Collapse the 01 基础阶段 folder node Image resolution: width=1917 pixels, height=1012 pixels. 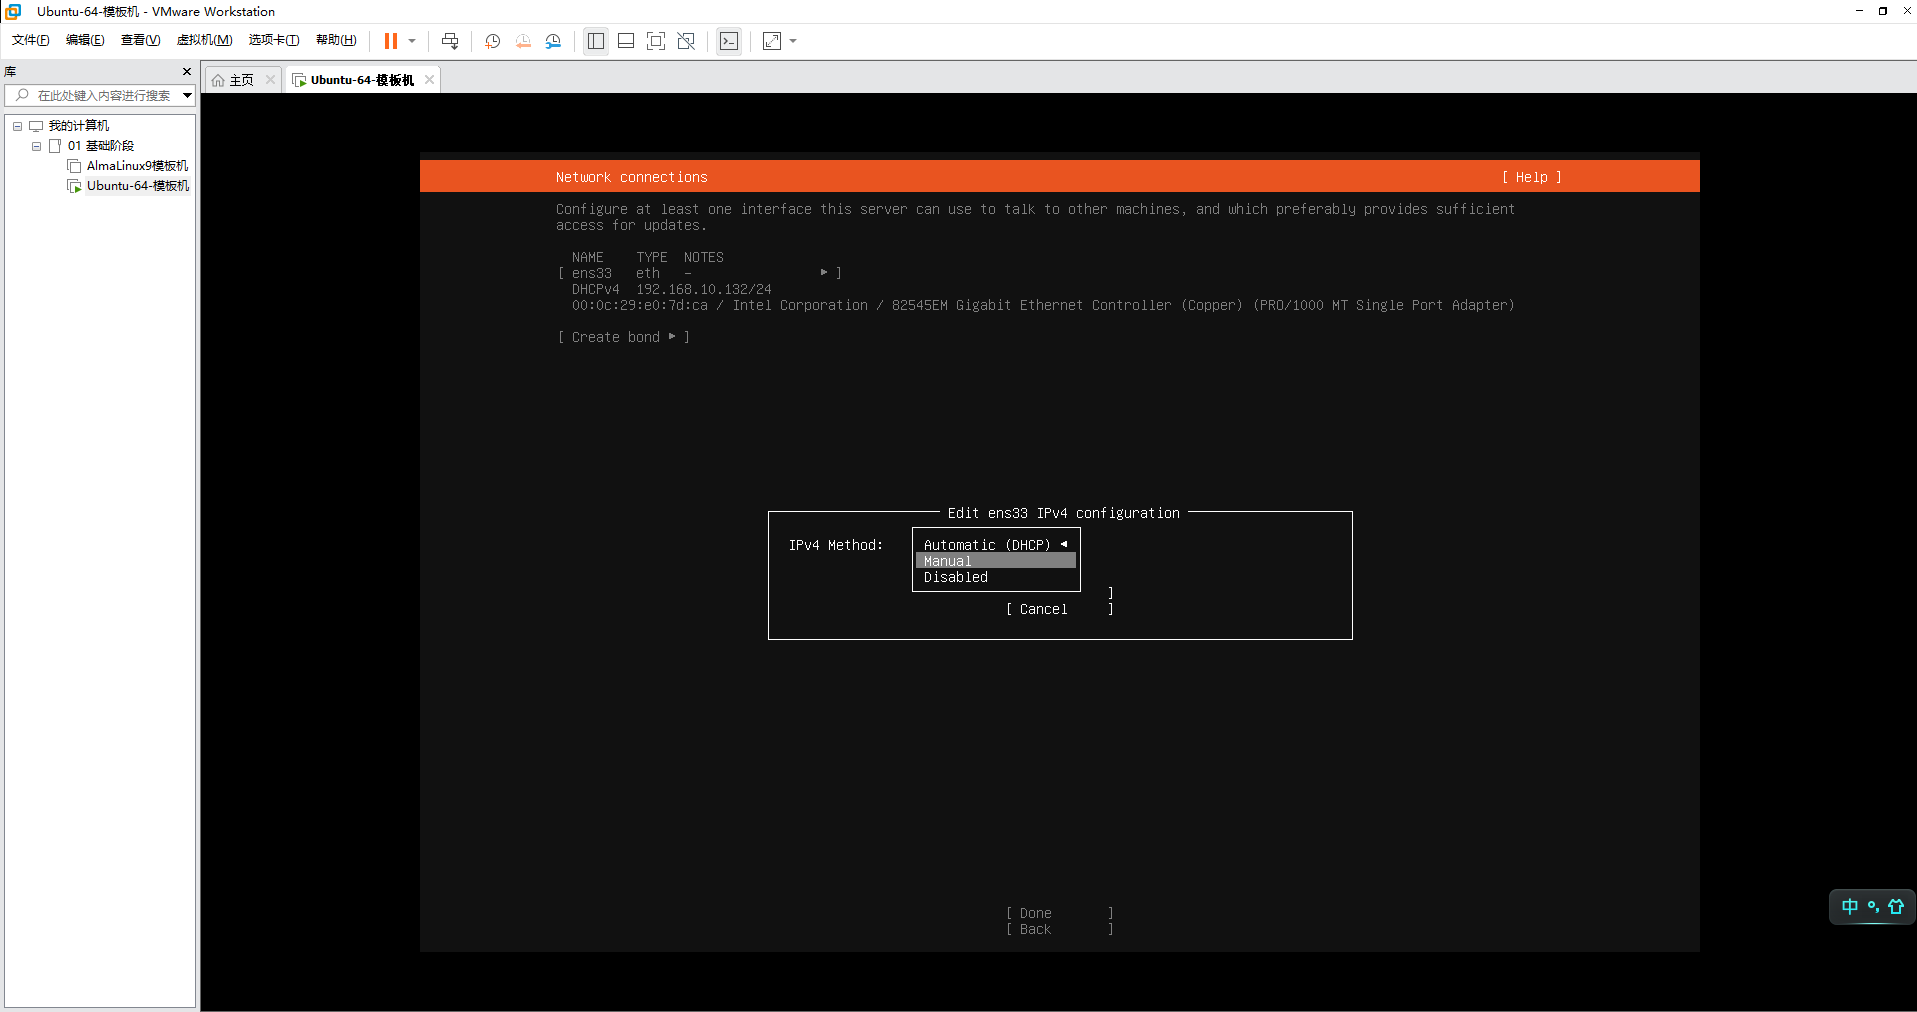point(37,146)
